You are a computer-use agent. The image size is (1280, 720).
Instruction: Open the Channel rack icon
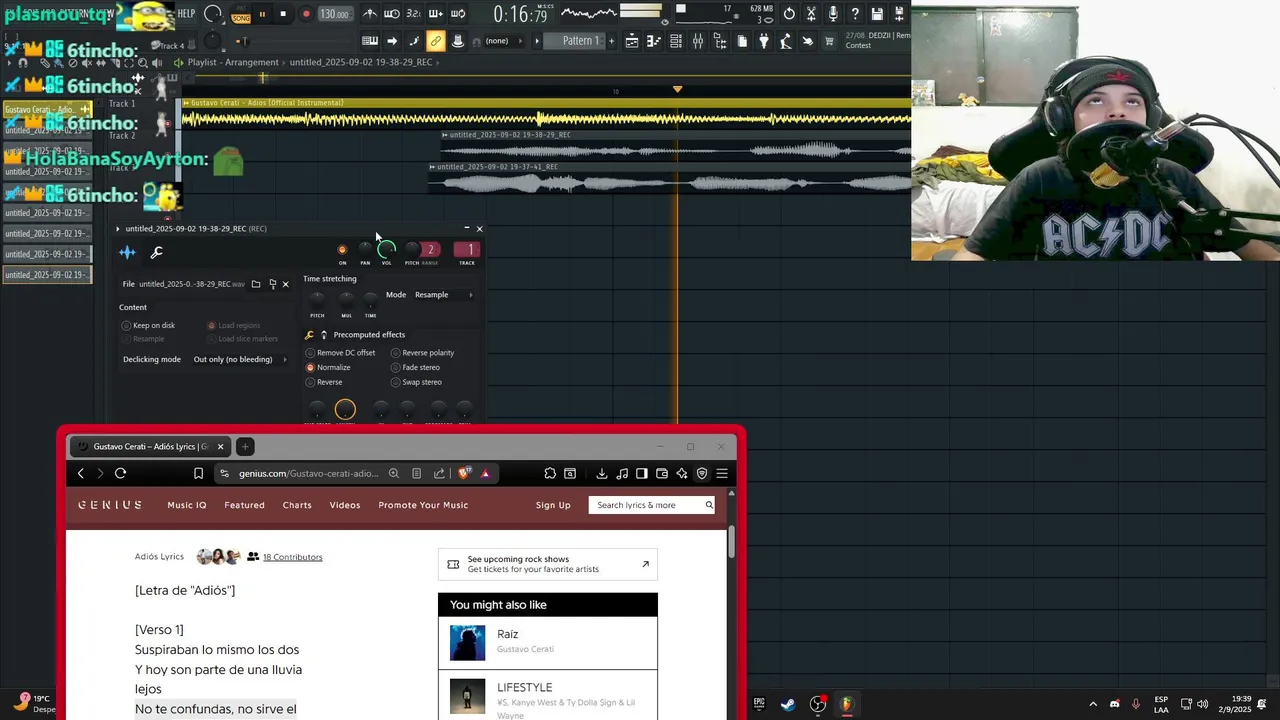click(676, 41)
